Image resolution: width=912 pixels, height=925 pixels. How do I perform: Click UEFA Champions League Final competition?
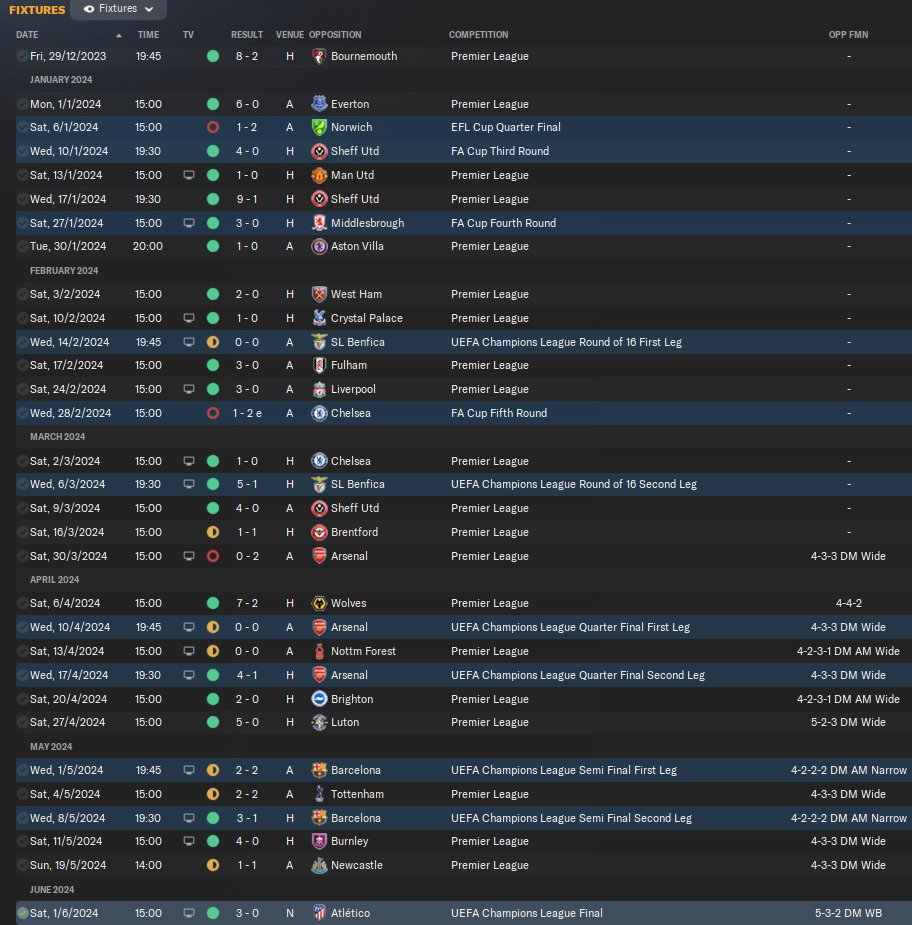(x=527, y=913)
